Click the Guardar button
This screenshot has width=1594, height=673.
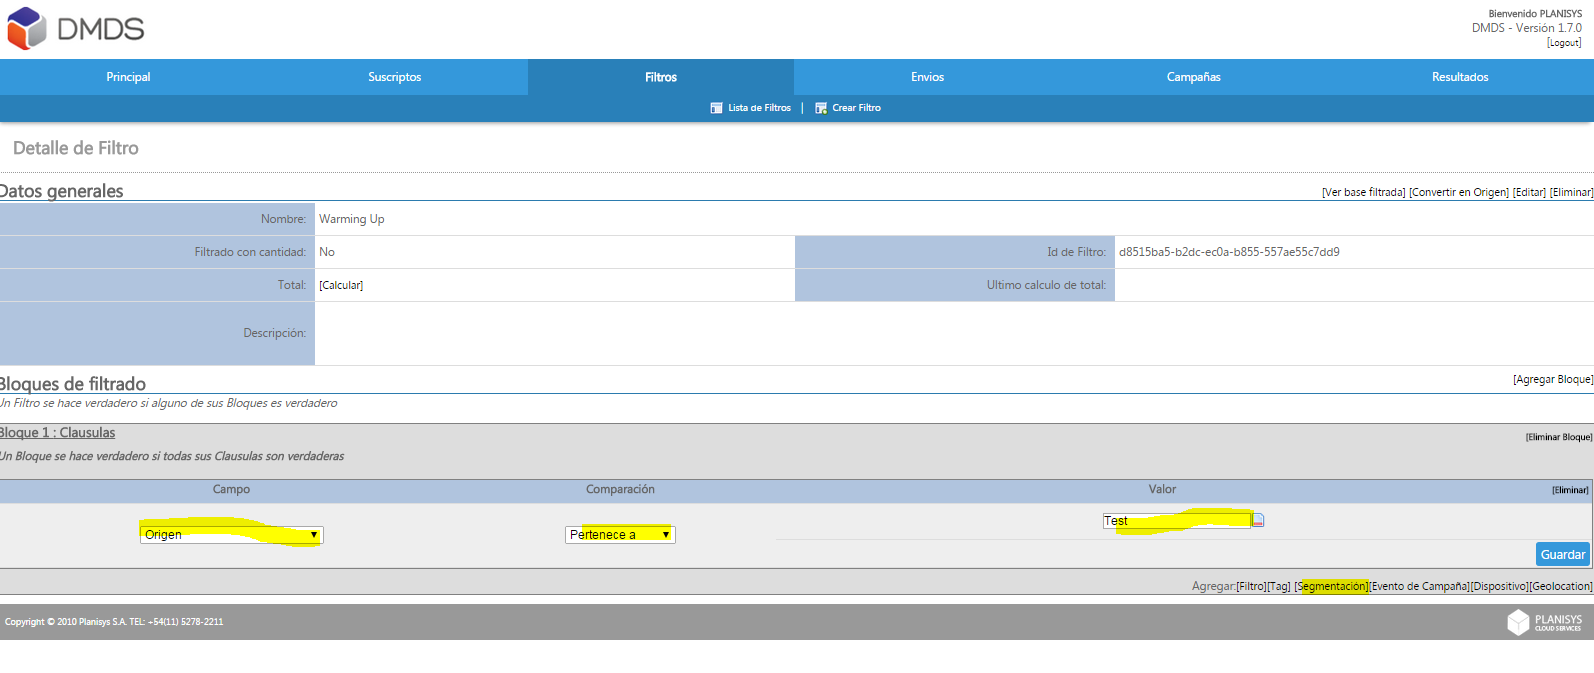(x=1563, y=554)
